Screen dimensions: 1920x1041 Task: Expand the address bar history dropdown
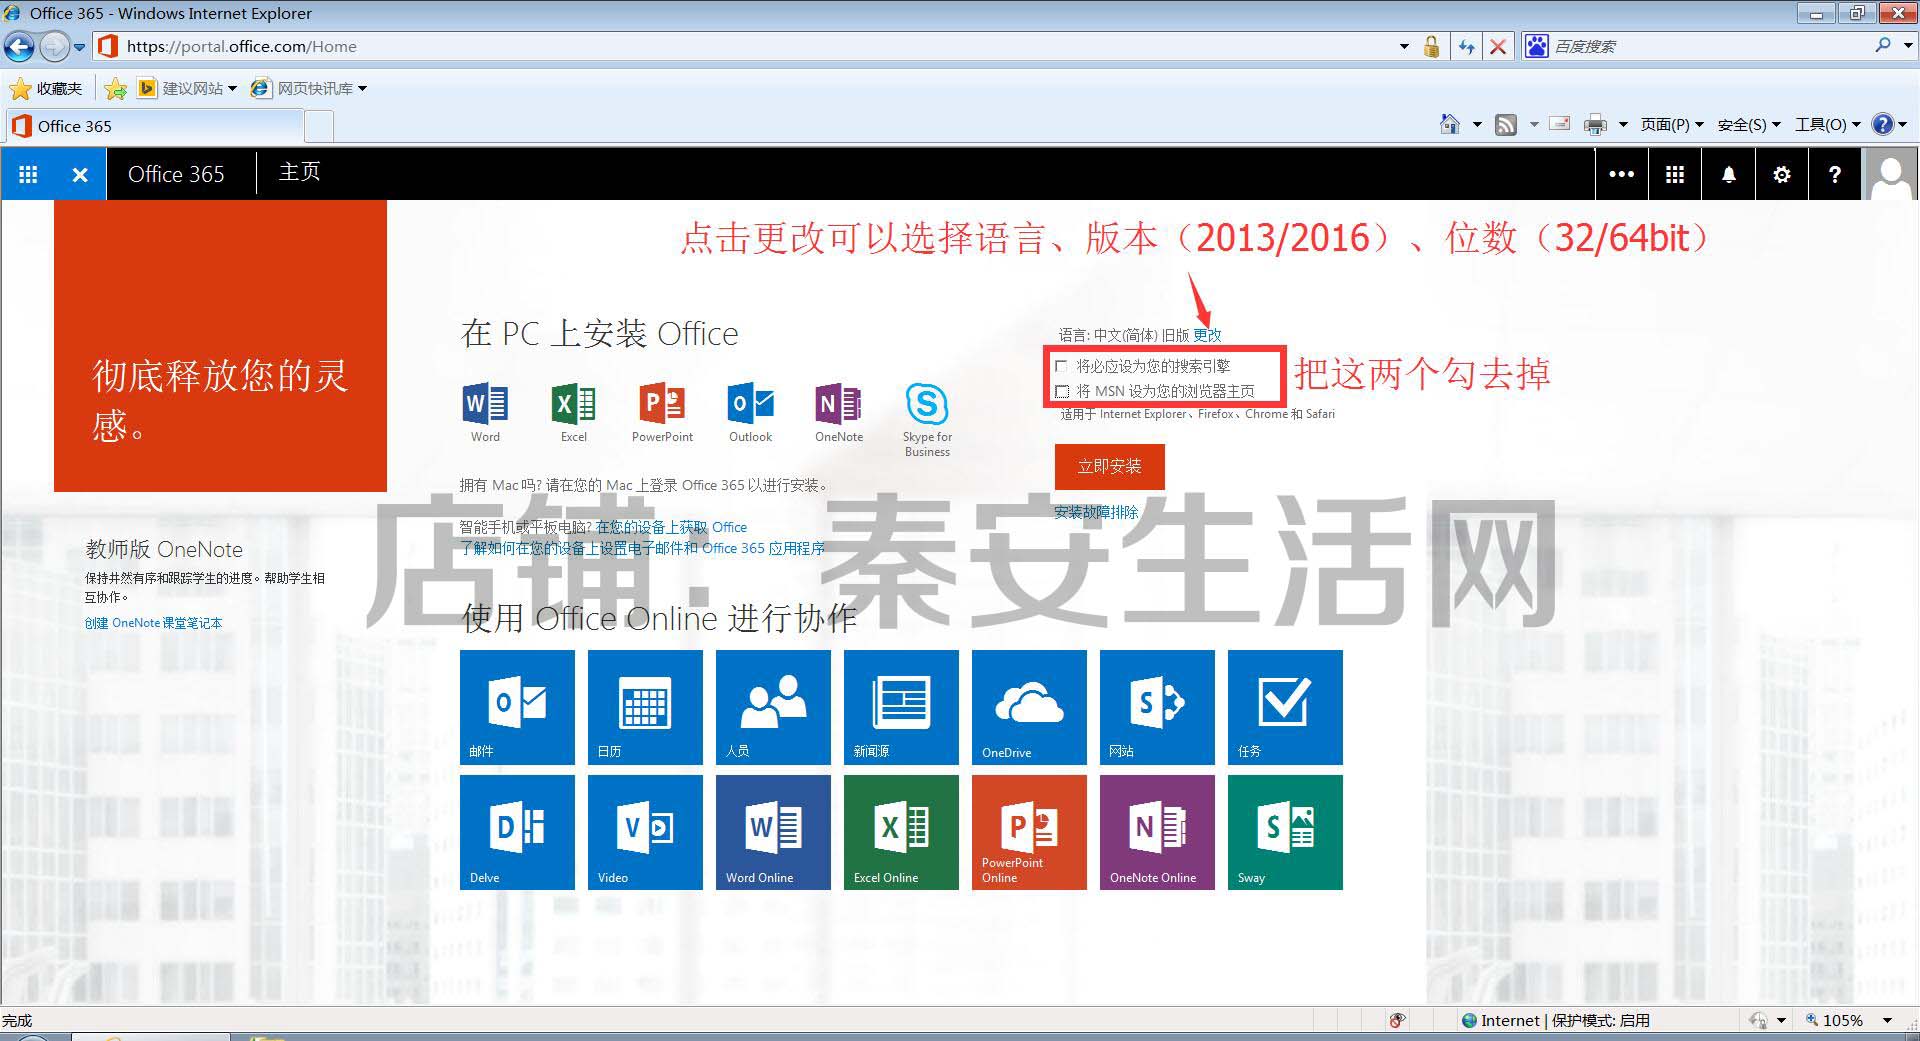[1404, 46]
